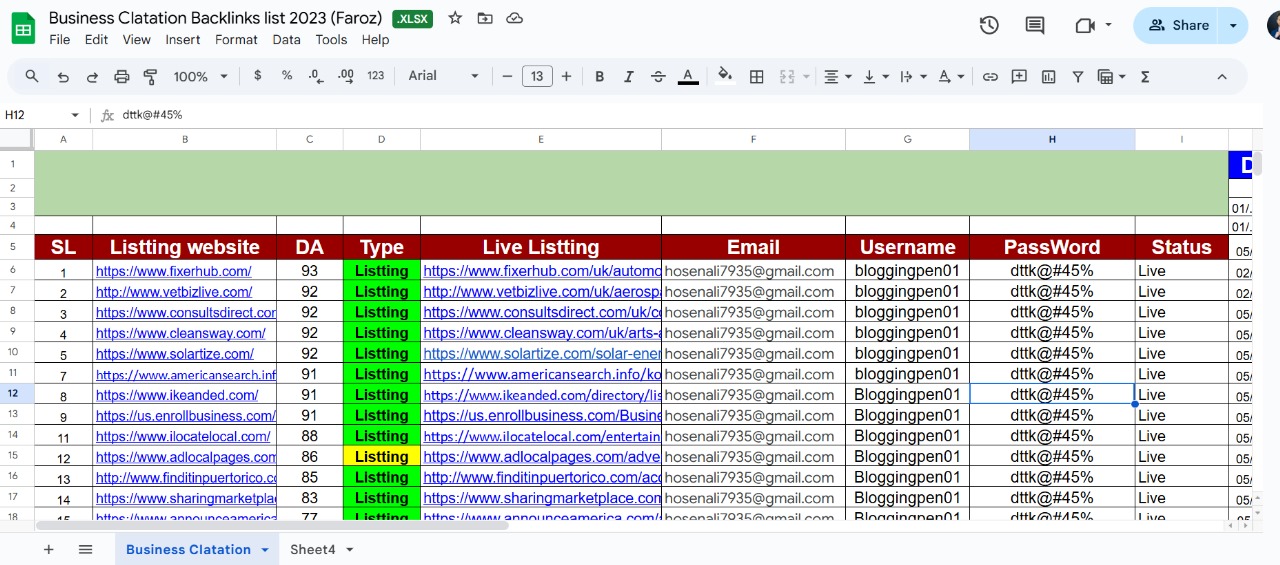Toggle strikethrough formatting
This screenshot has height=565, width=1280.
(658, 77)
